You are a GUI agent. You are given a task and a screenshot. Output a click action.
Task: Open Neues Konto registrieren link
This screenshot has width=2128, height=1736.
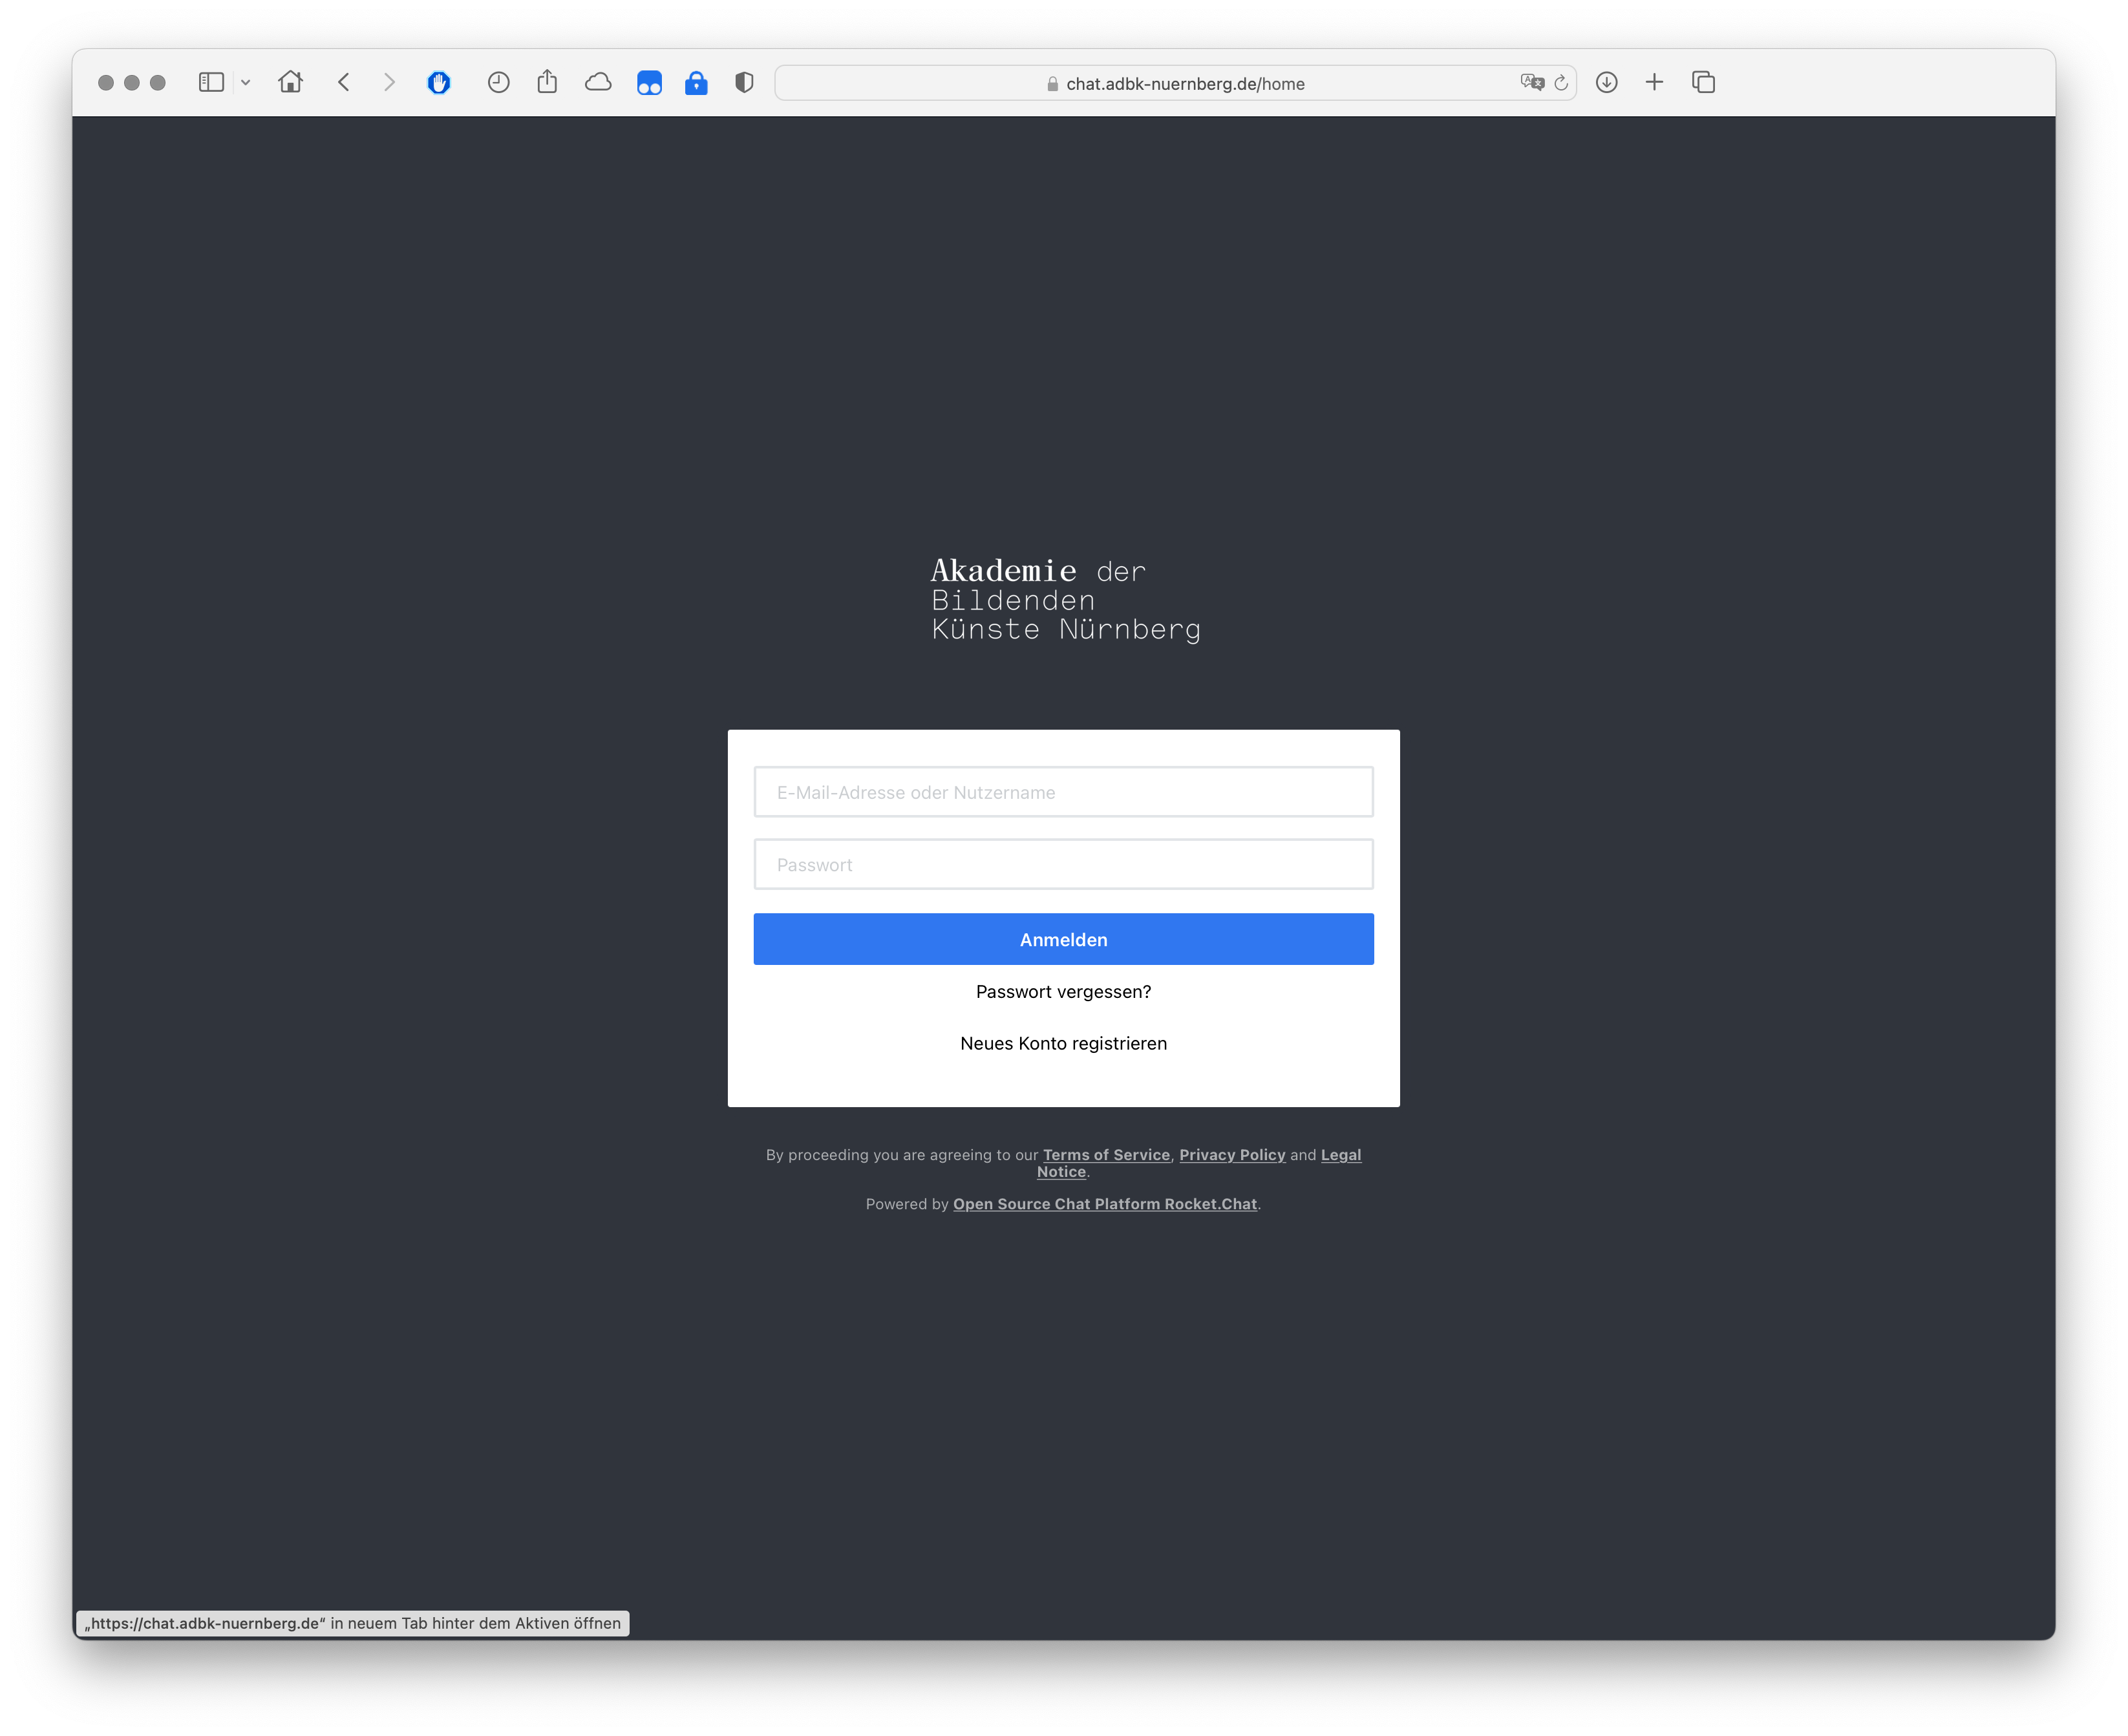point(1063,1044)
